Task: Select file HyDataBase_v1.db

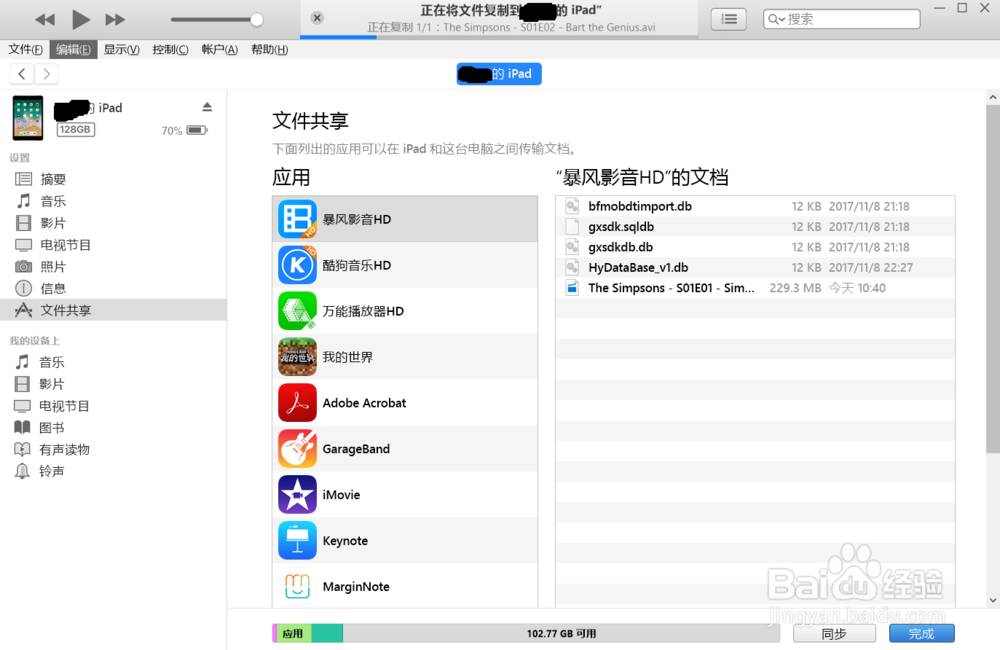Action: [755, 267]
